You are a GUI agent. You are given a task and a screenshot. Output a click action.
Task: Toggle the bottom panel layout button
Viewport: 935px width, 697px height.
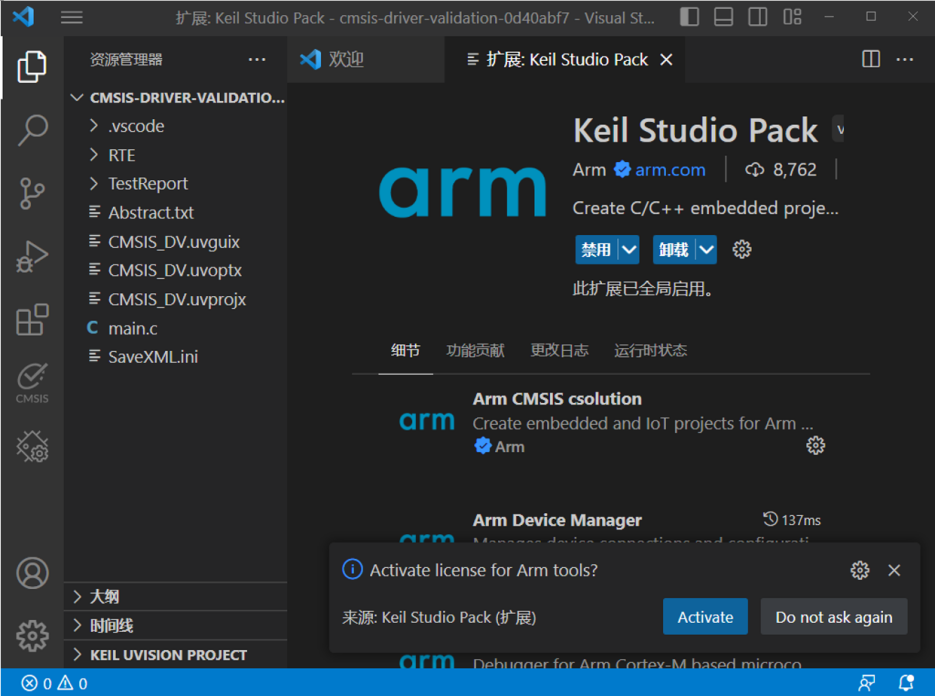tap(724, 17)
